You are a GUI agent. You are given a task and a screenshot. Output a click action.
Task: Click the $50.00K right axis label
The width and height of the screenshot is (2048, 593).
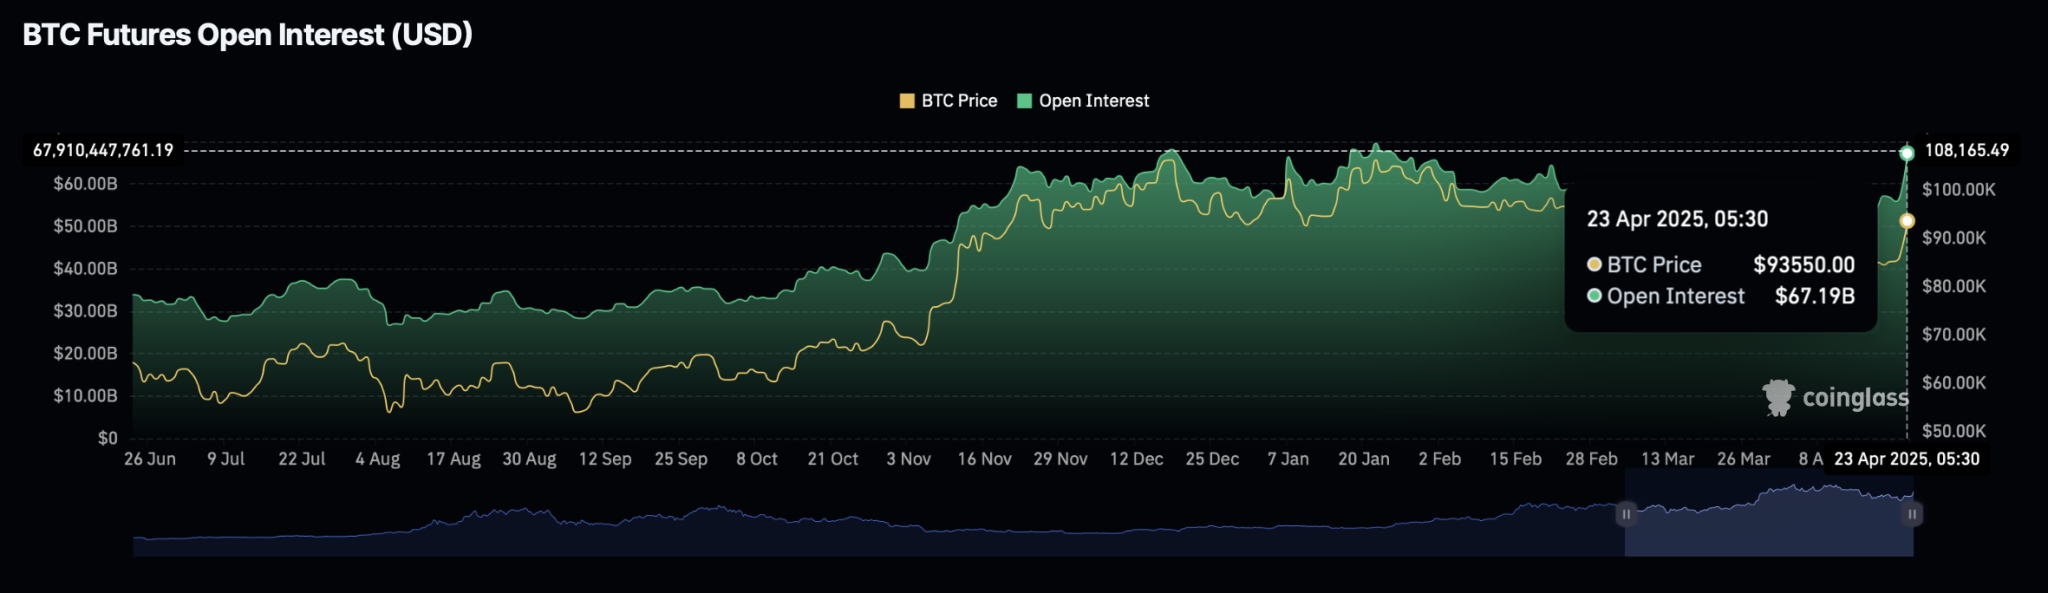(1954, 431)
